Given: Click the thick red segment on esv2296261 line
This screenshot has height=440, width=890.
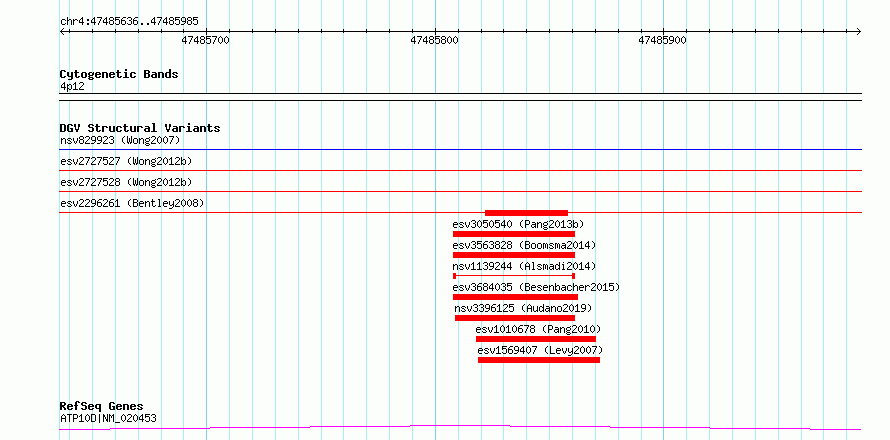Looking at the screenshot, I should (526, 213).
